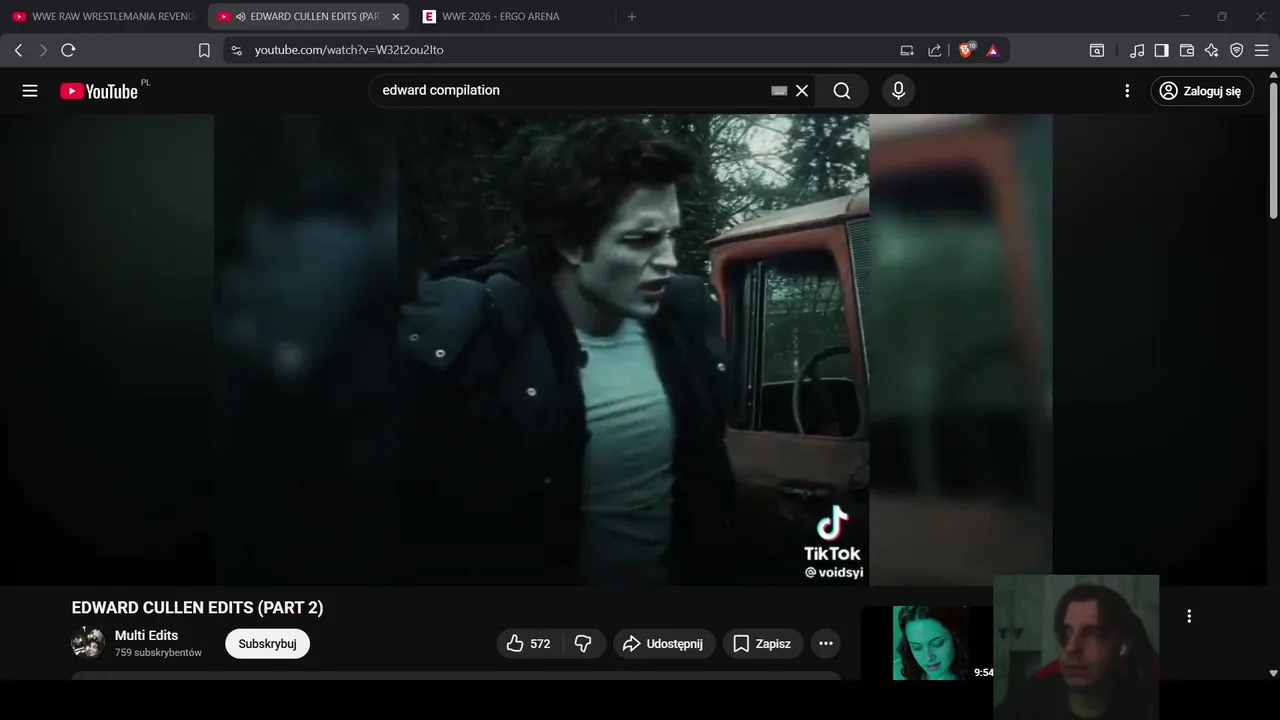Click the '759 subskrybentów' subscriber count

point(158,653)
